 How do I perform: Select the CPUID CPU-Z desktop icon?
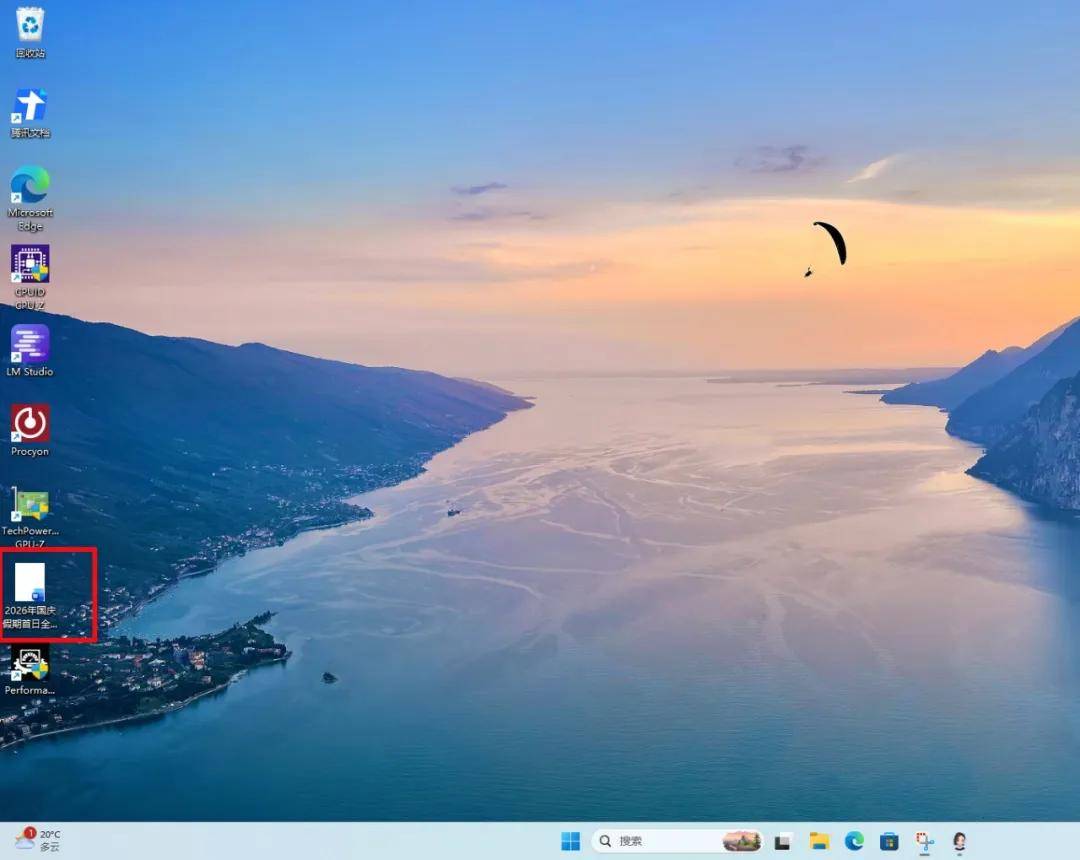pos(30,277)
